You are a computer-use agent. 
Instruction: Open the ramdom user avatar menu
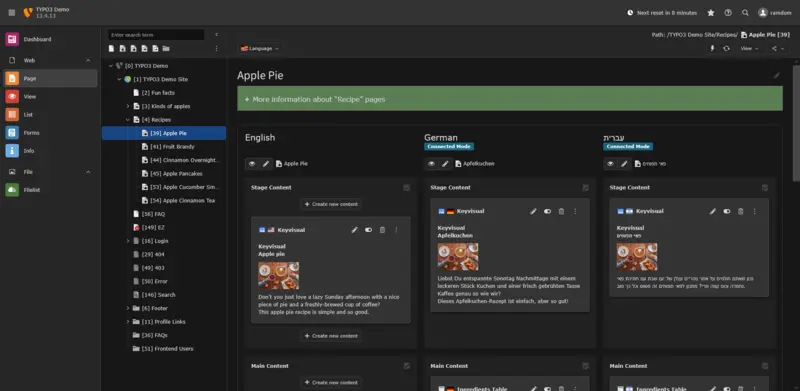pos(774,13)
